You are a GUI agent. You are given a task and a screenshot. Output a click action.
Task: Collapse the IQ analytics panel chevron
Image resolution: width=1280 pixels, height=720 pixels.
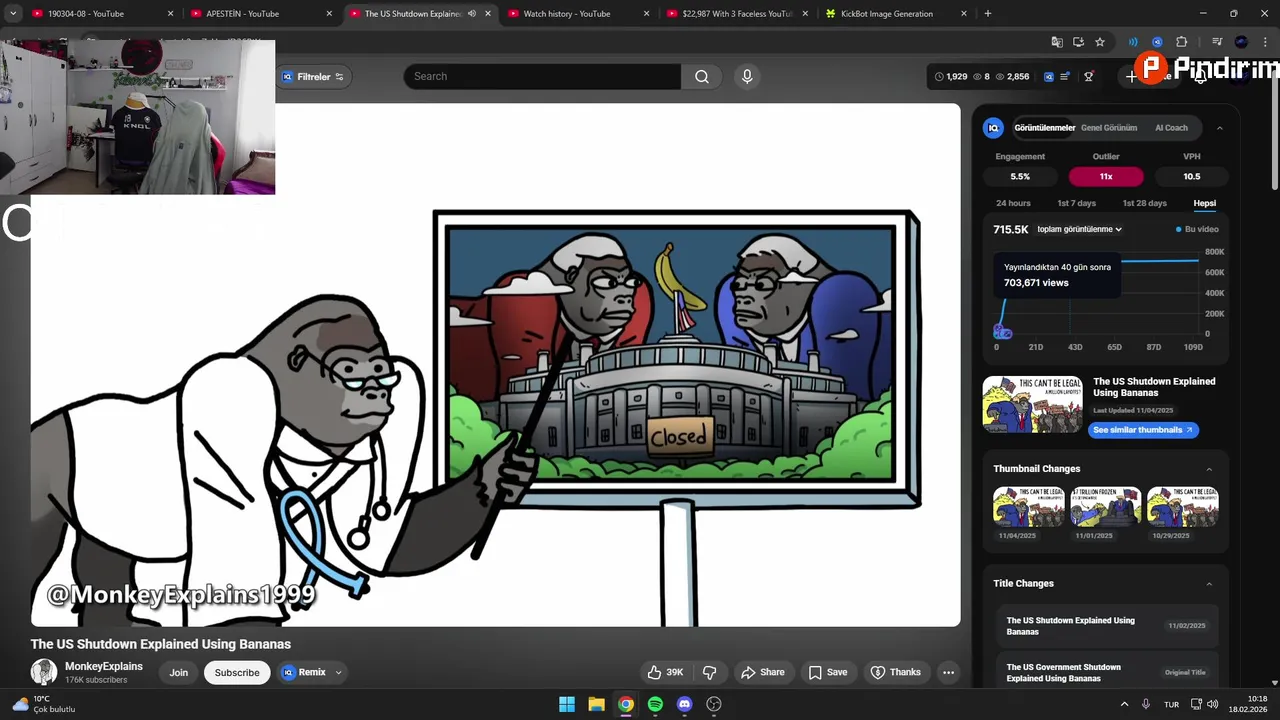1219,128
